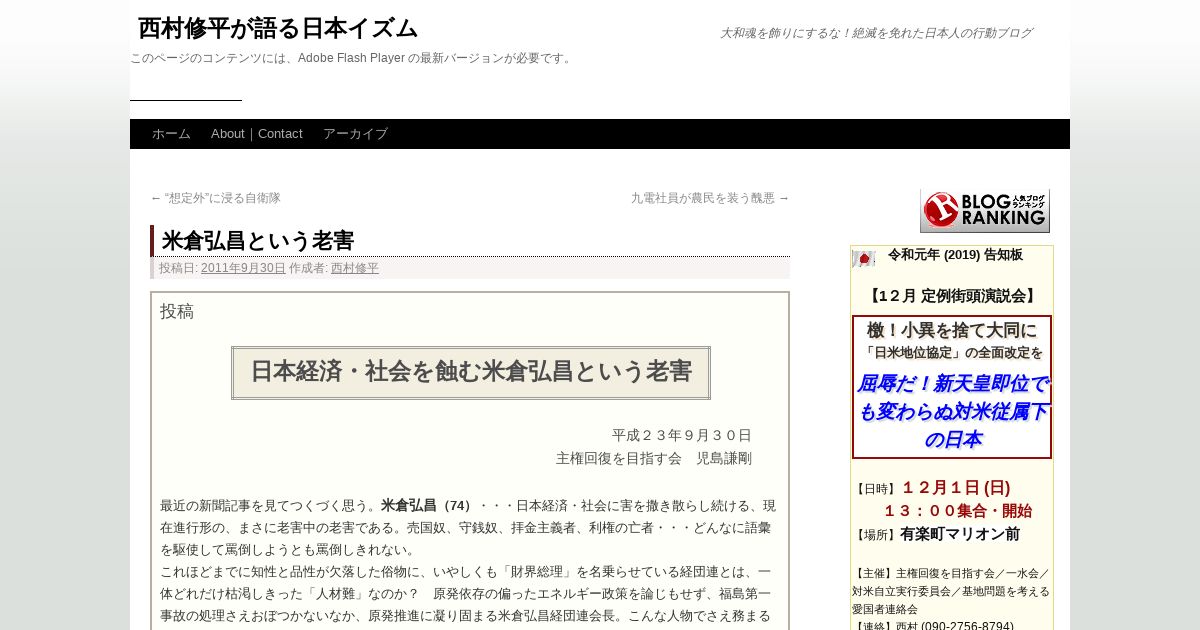Click 【１２月 定例街頭演説会】 heading
Screen dimensions: 1200x630
click(x=952, y=296)
